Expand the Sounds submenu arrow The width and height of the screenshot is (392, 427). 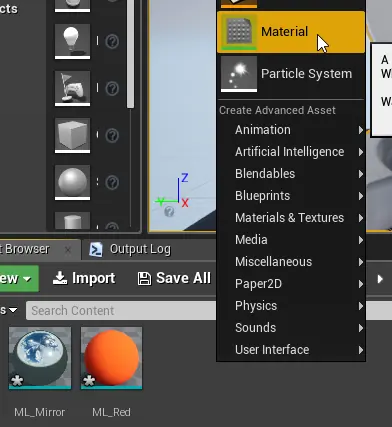pos(361,328)
